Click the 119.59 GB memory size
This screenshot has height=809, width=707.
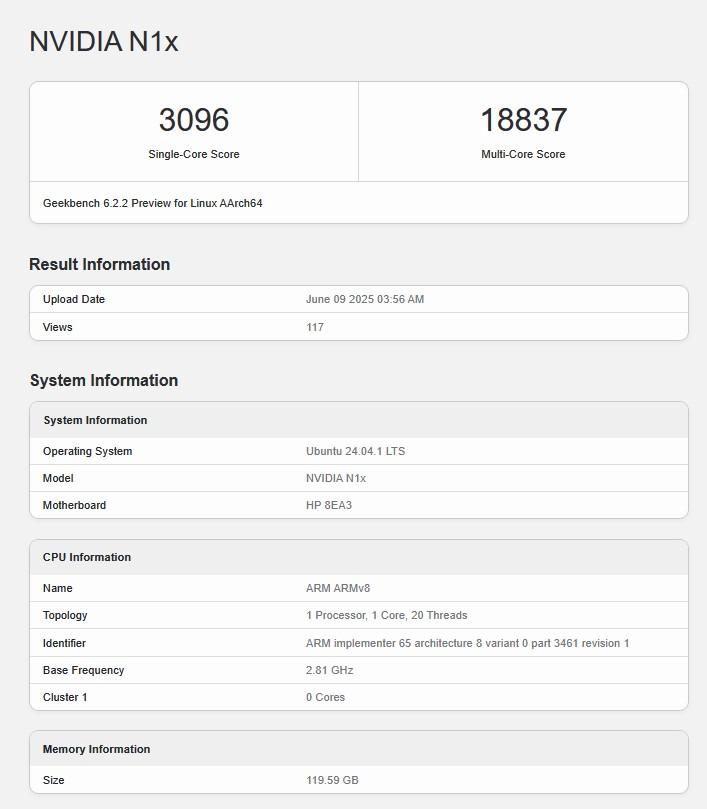[x=332, y=780]
